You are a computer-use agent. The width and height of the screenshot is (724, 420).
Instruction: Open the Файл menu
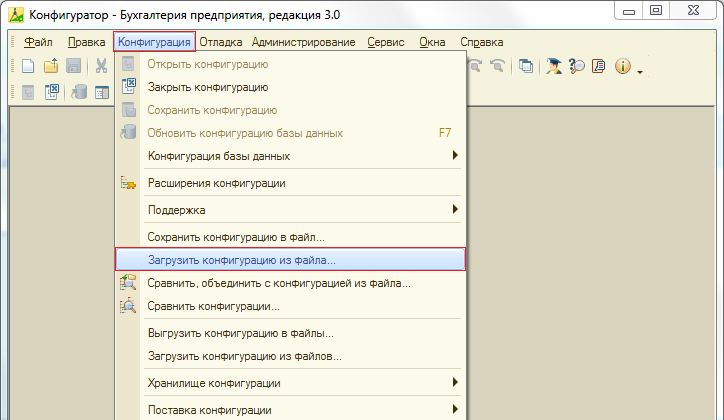pyautogui.click(x=38, y=42)
